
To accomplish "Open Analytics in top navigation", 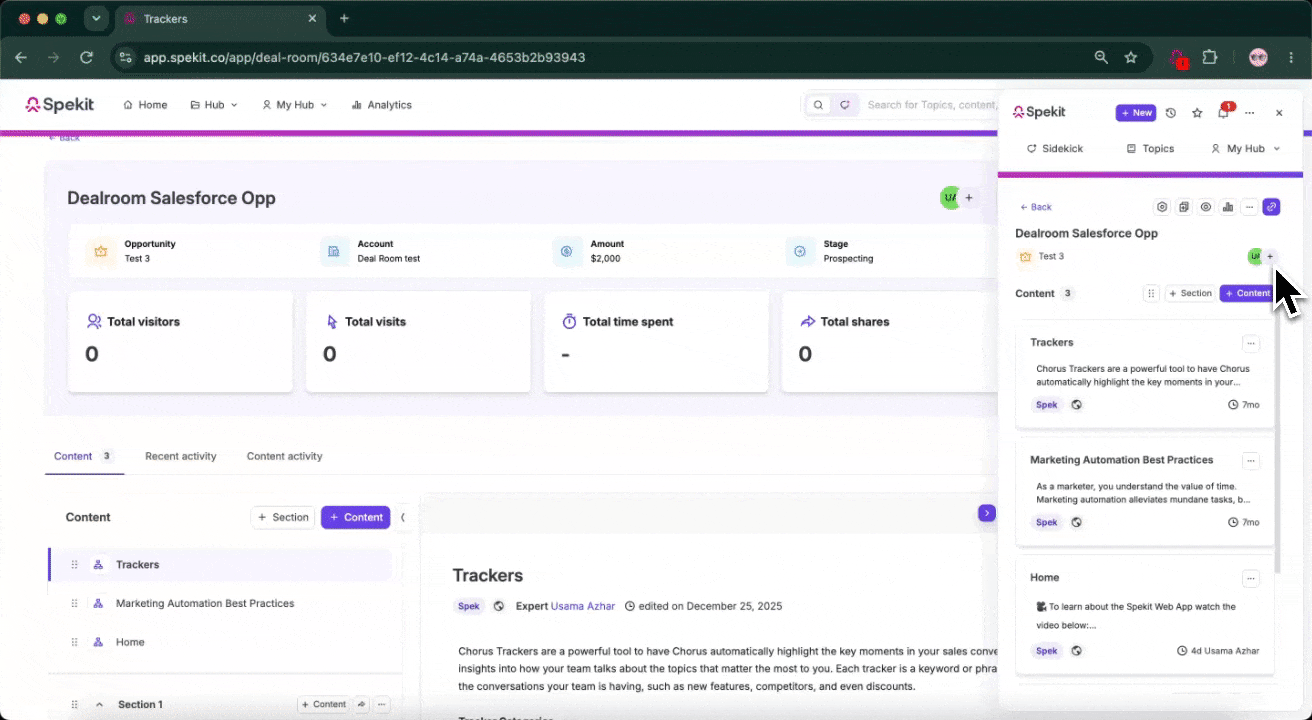I will [381, 105].
